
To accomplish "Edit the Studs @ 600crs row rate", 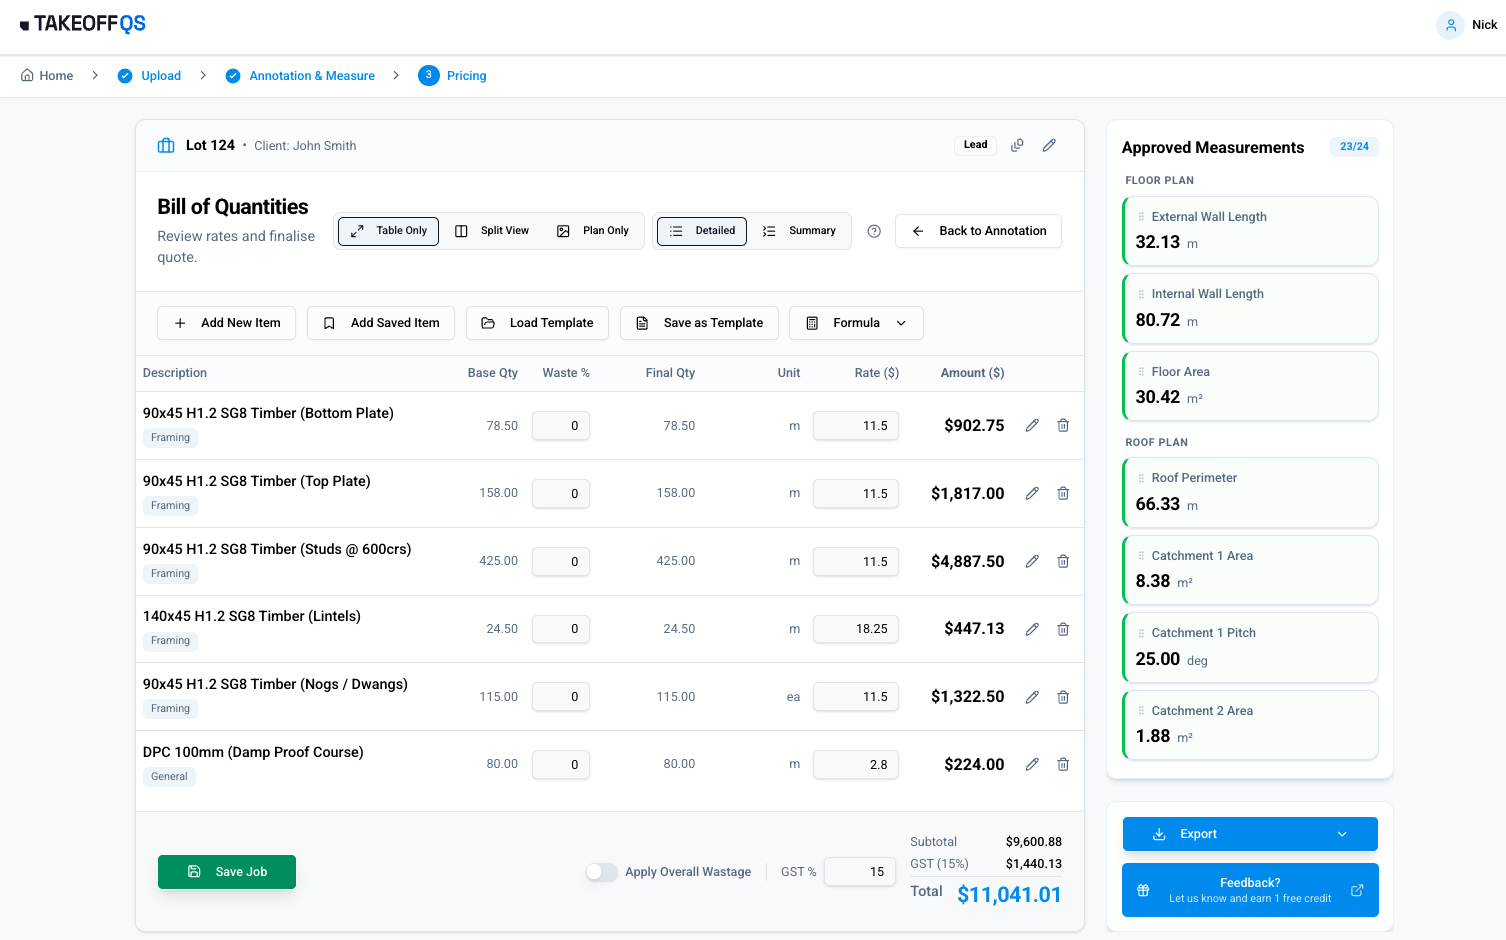I will (x=855, y=561).
